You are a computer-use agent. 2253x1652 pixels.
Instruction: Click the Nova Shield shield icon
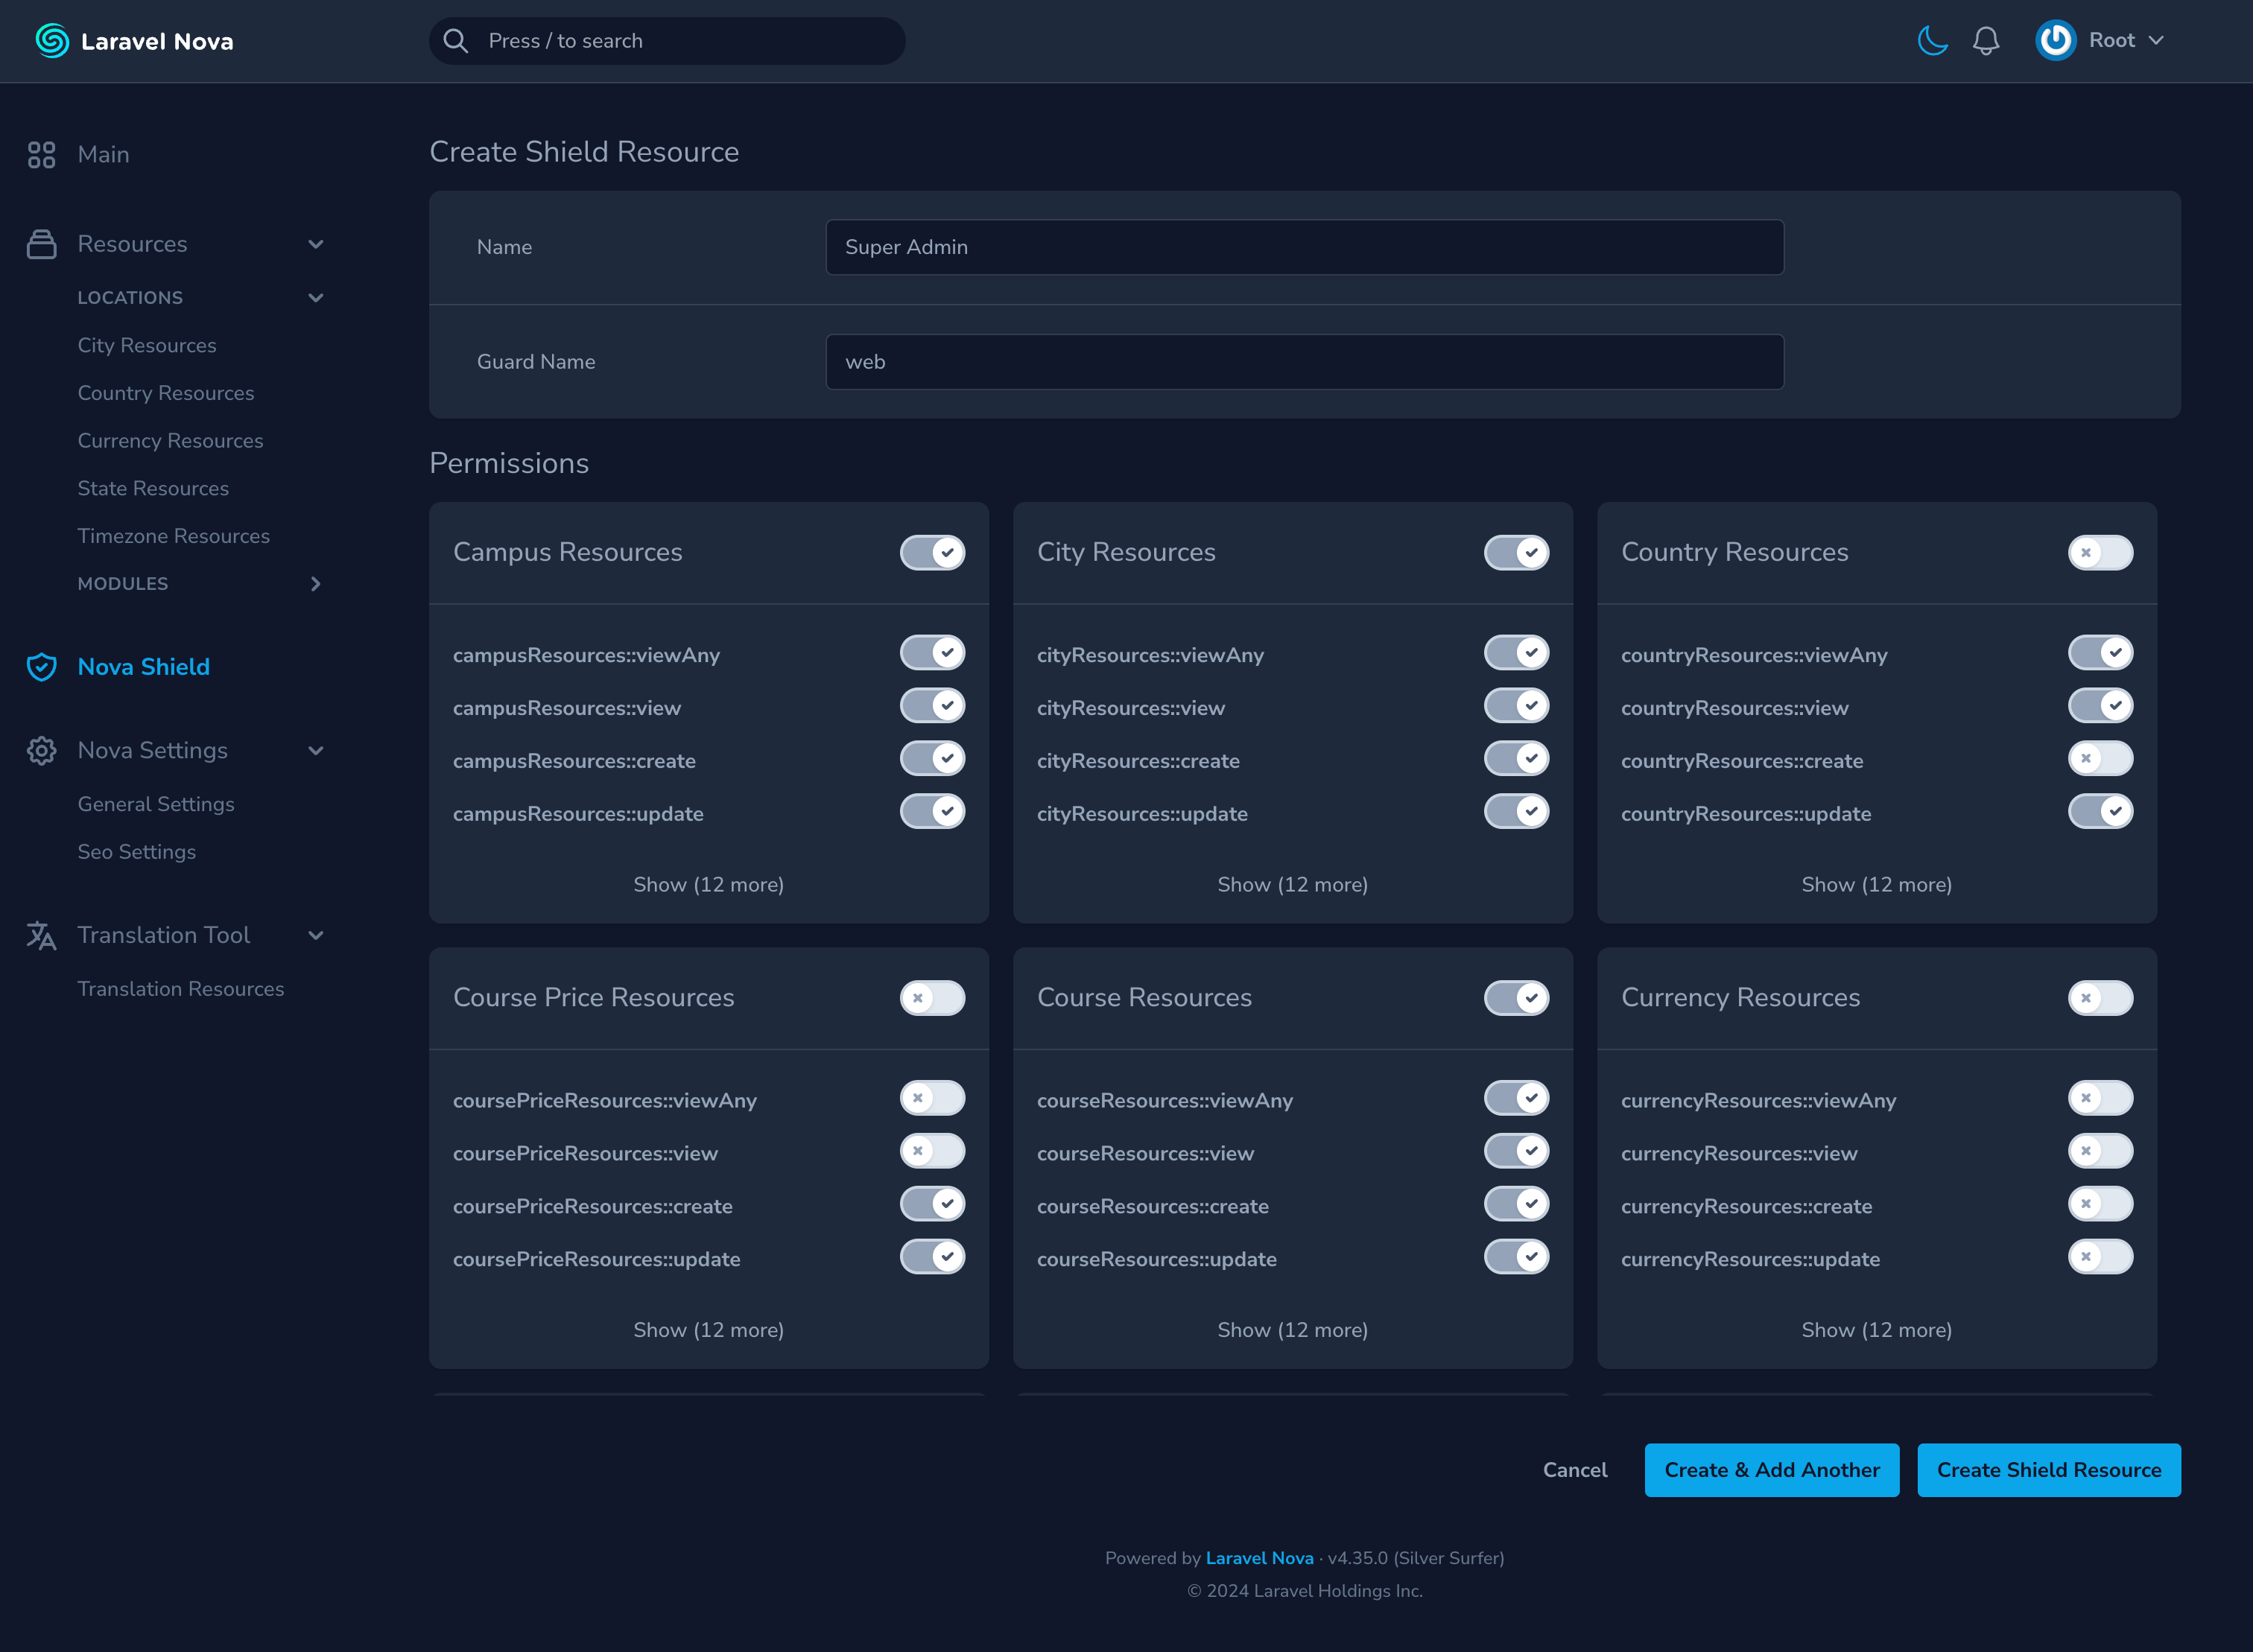pyautogui.click(x=41, y=667)
